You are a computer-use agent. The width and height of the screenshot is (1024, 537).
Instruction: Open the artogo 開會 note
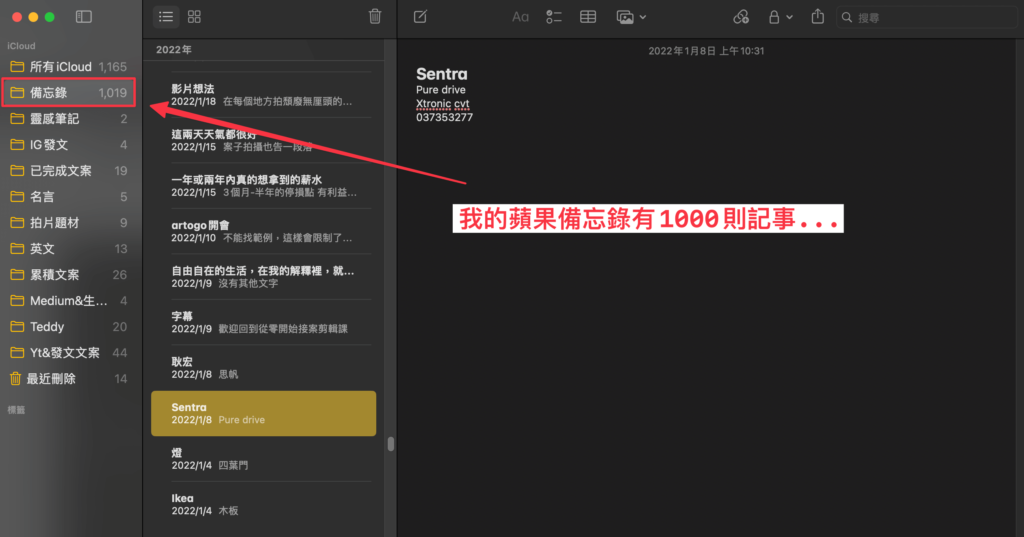pyautogui.click(x=263, y=231)
